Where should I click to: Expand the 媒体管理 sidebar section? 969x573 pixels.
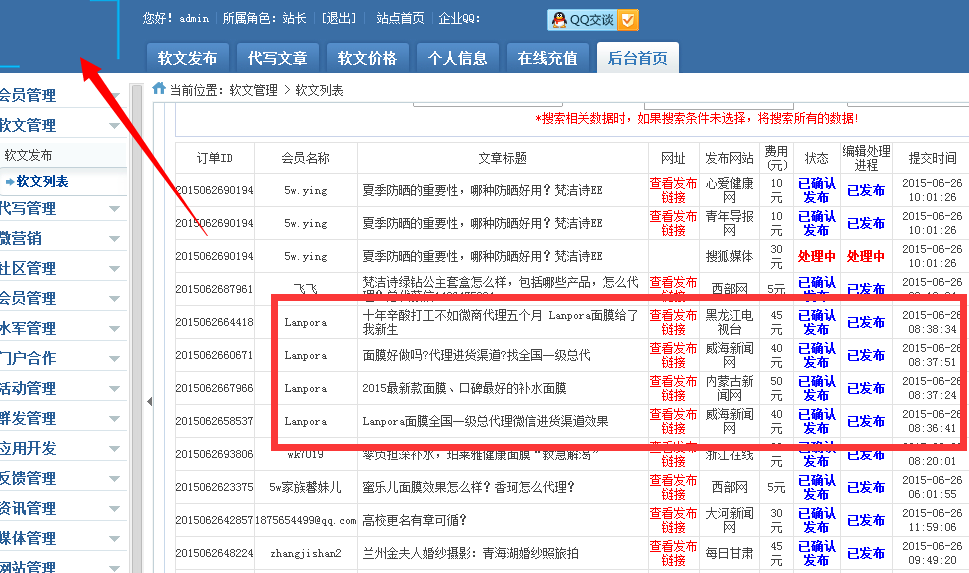(x=60, y=538)
